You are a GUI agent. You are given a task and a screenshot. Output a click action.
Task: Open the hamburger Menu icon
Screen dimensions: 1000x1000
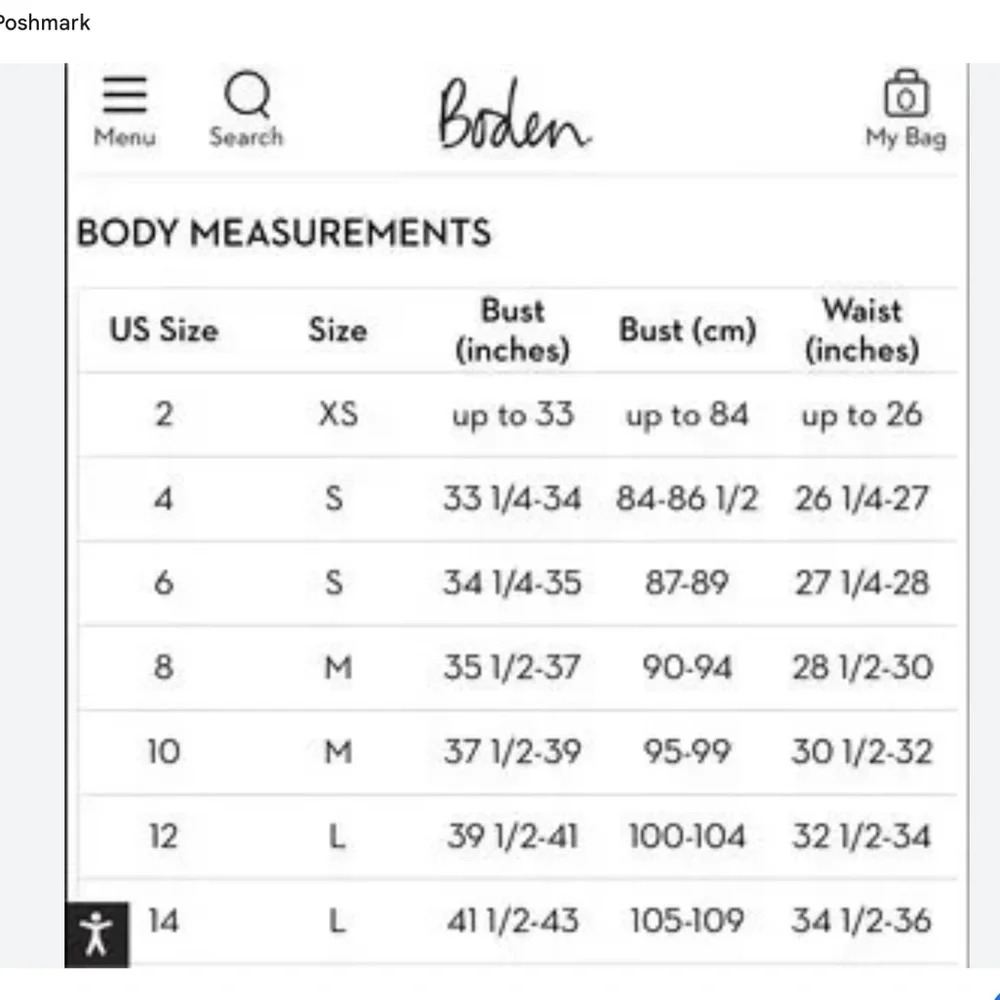point(125,98)
